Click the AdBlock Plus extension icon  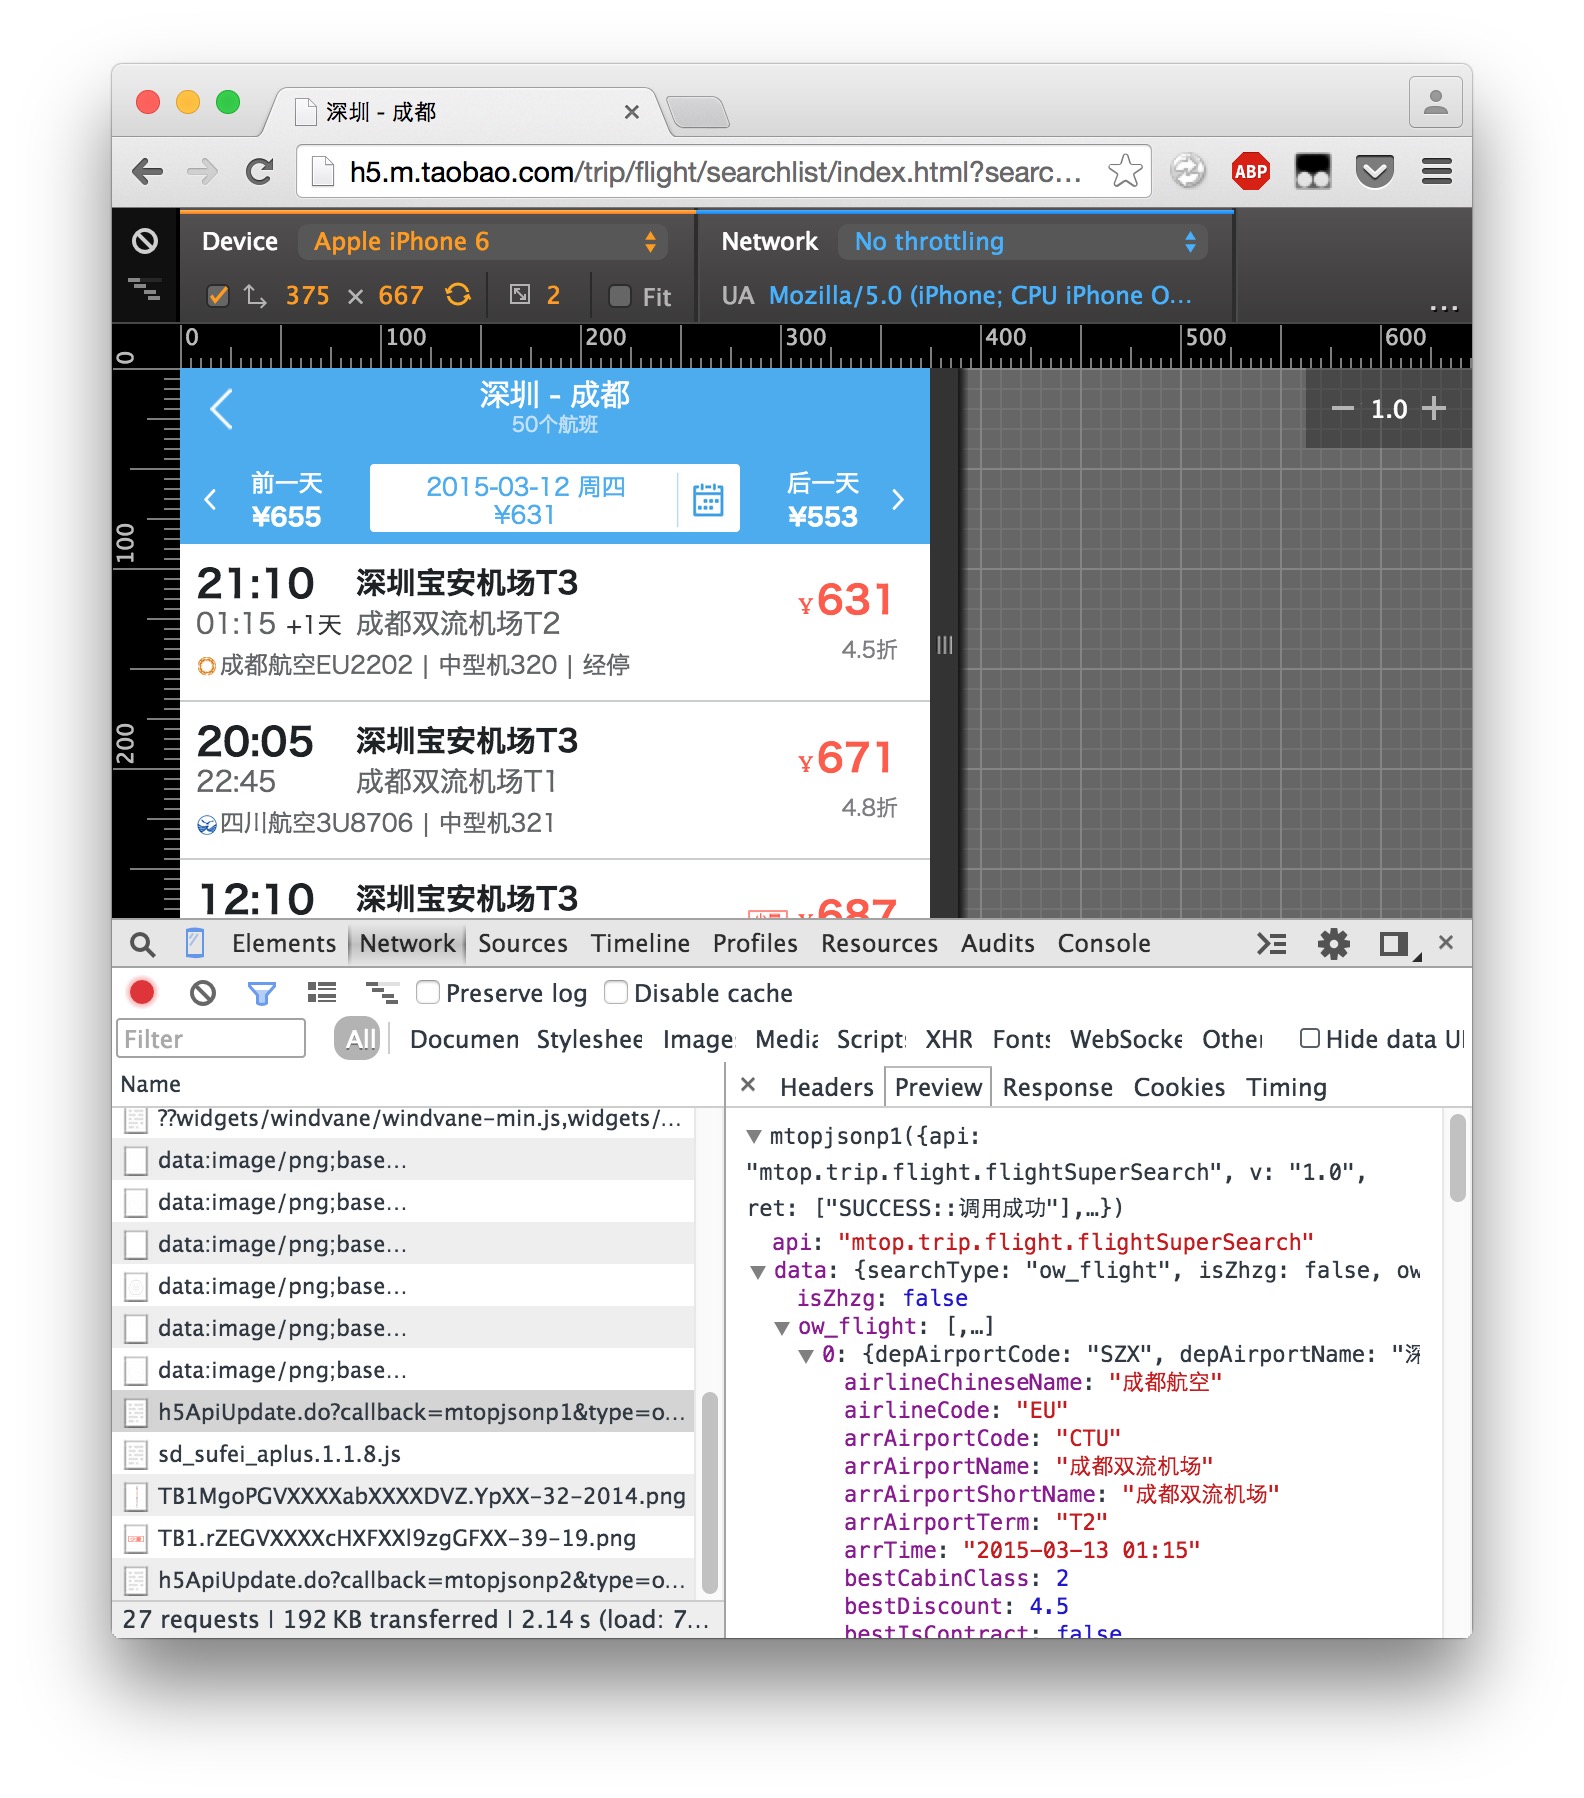coord(1250,172)
